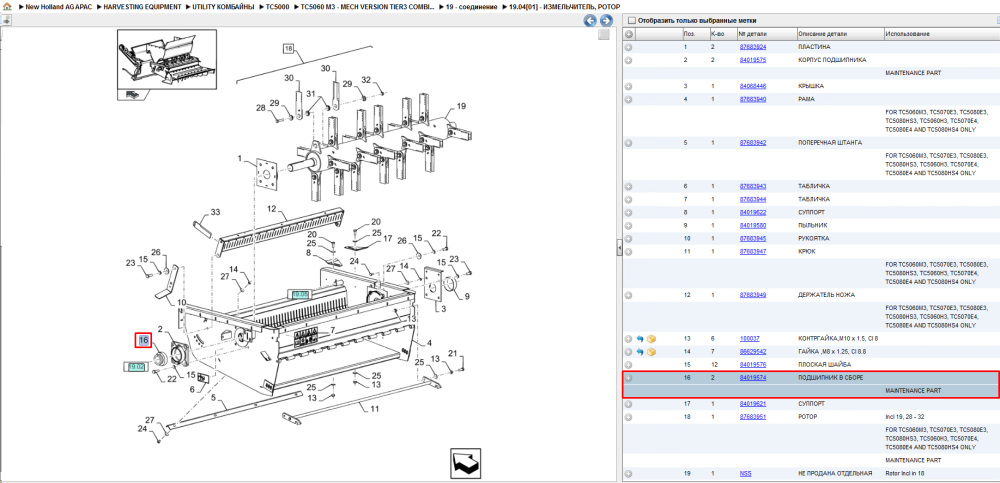This screenshot has width=1000, height=483.
Task: Click the plus icon beside РАМА row
Action: [x=628, y=99]
